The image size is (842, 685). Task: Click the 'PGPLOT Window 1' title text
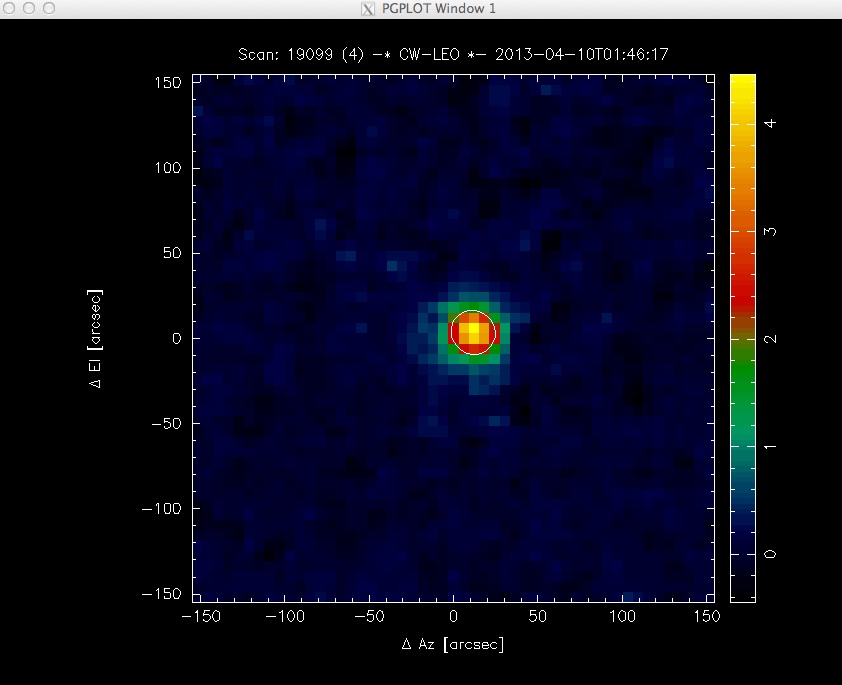(x=439, y=9)
